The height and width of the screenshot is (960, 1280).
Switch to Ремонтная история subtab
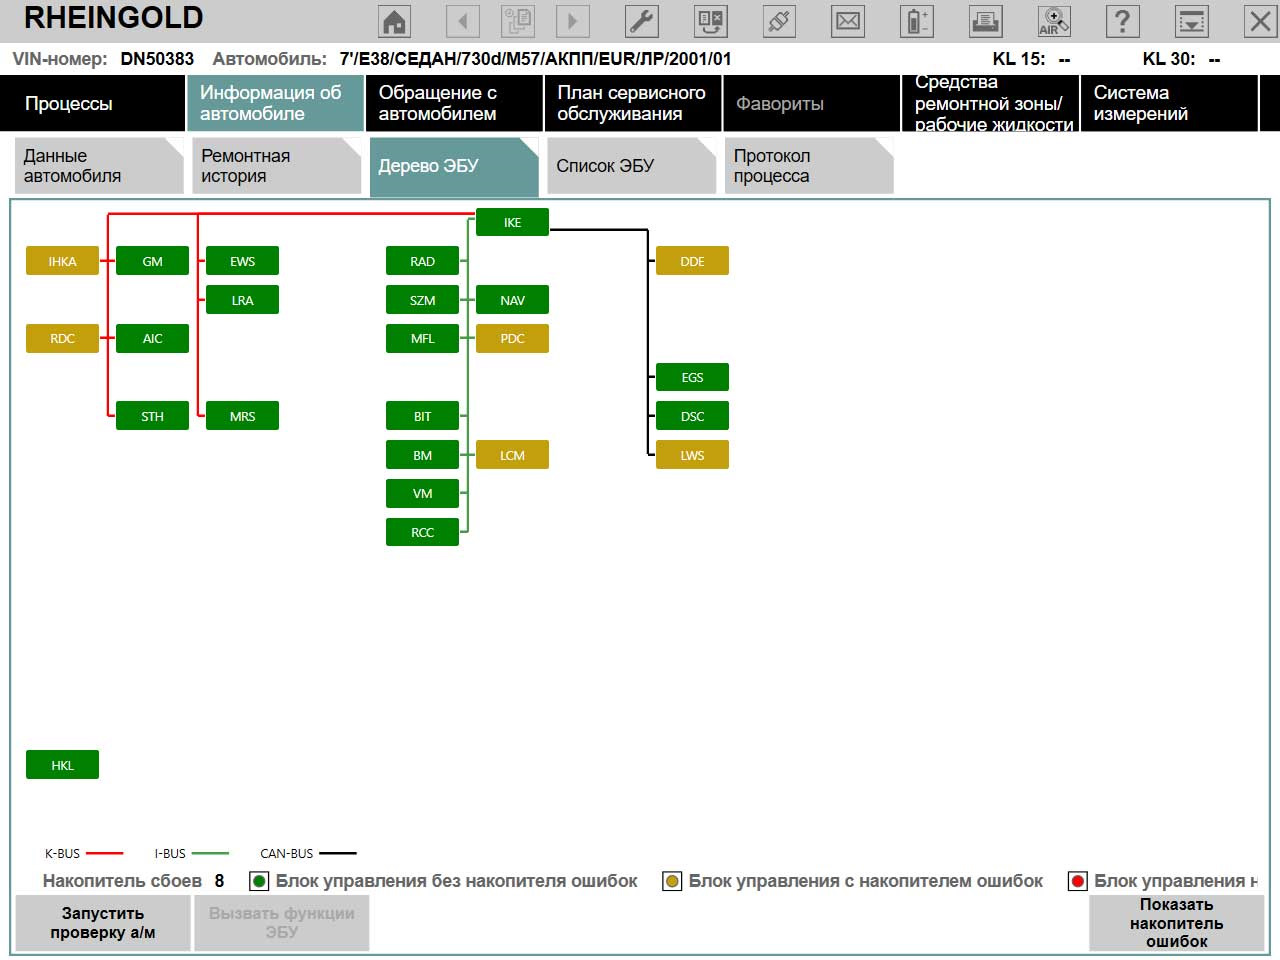point(277,166)
